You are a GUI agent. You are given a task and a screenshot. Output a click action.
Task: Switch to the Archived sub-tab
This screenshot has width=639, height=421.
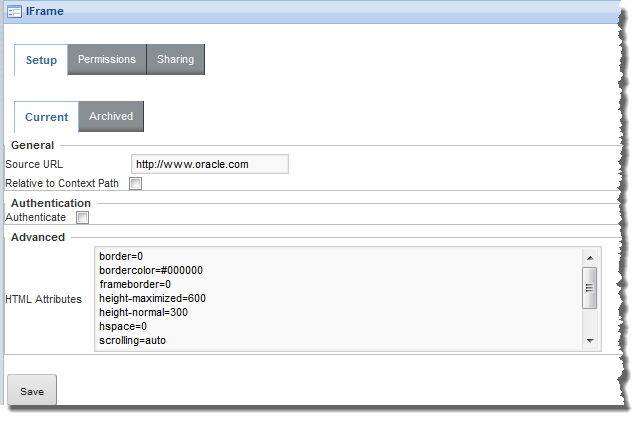(111, 117)
